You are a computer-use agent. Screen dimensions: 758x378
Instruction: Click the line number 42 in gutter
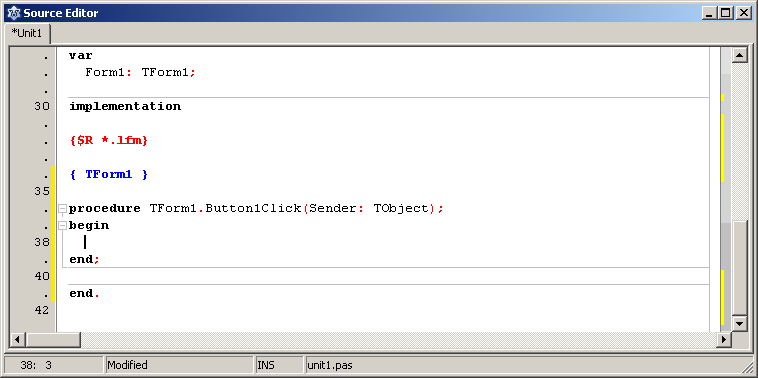tap(42, 310)
